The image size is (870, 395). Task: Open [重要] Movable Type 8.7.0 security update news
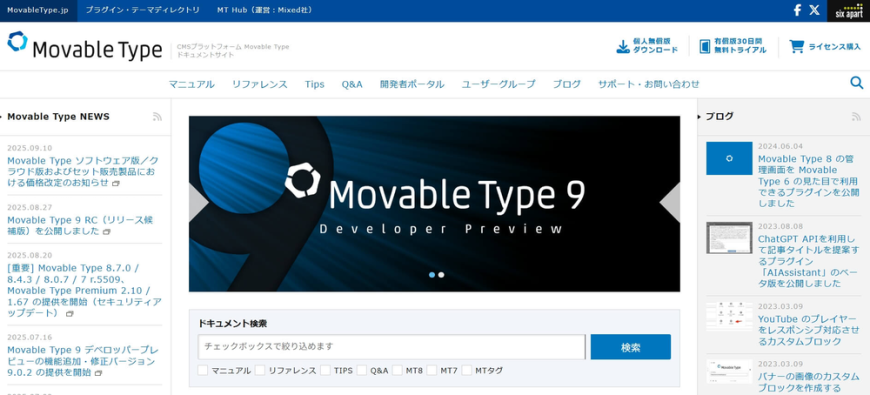coord(84,291)
